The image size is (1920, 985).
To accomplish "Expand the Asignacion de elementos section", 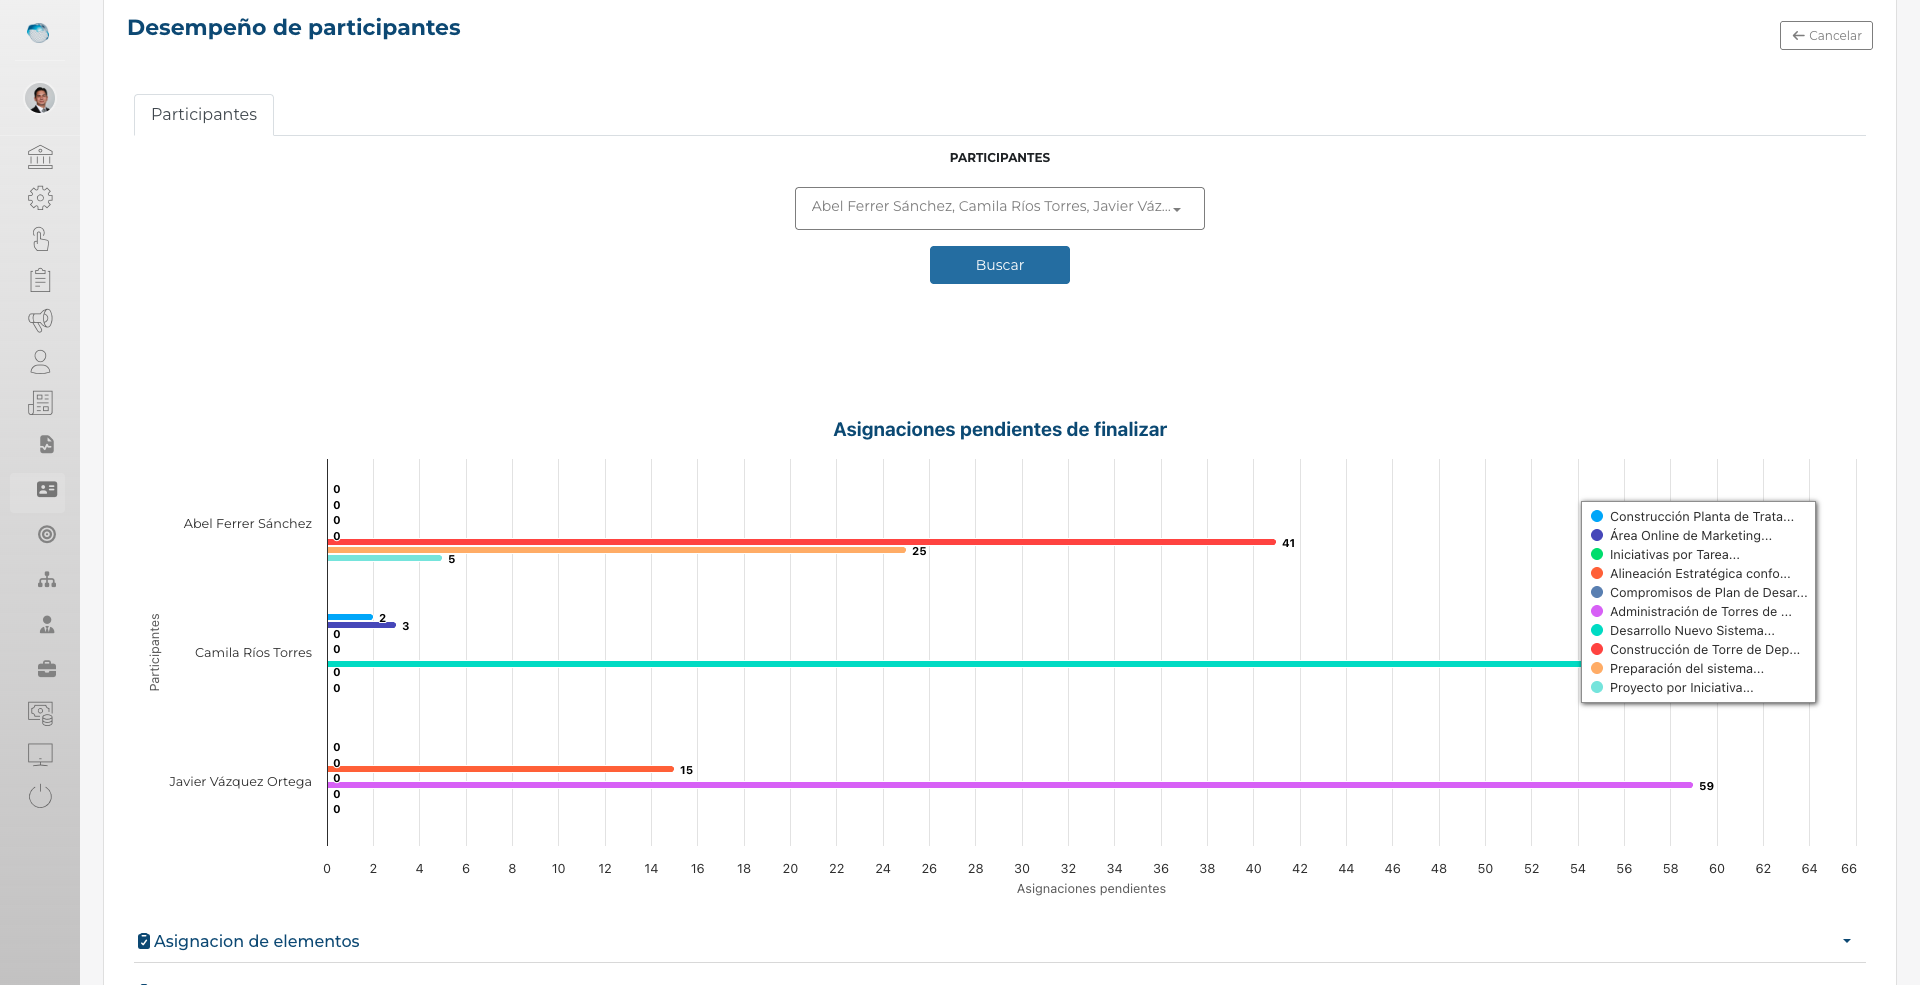I will coord(257,941).
